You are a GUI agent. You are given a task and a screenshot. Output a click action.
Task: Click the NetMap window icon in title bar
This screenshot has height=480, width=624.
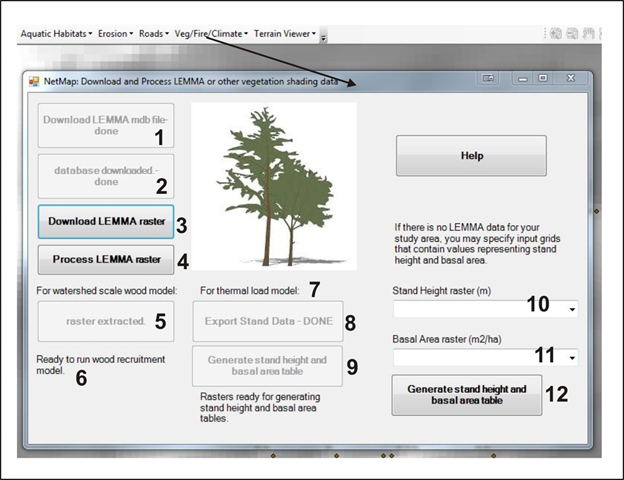pyautogui.click(x=33, y=78)
